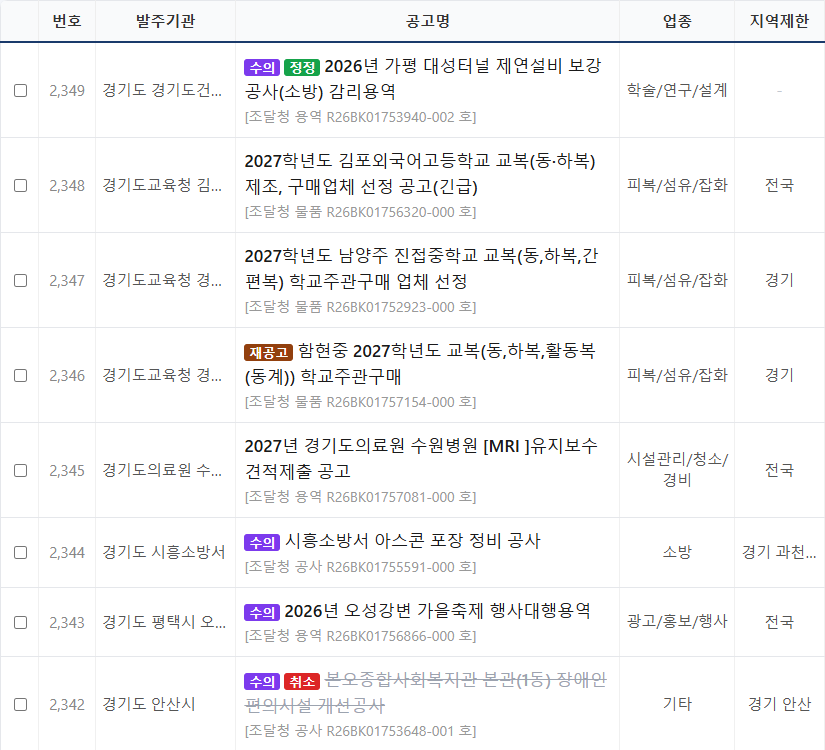Viewport: 825px width, 750px height.
Task: Check the box for row 2,346
Action: point(21,375)
